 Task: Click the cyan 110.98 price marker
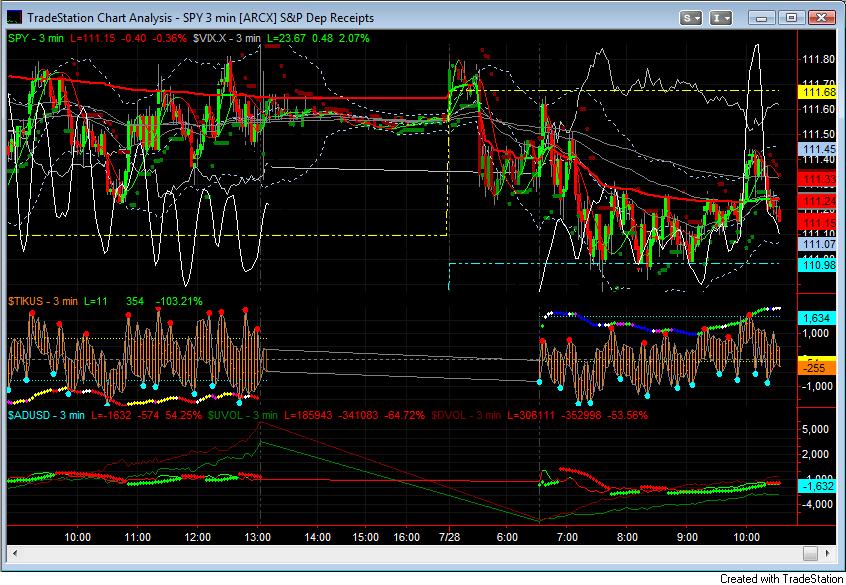pyautogui.click(x=819, y=265)
